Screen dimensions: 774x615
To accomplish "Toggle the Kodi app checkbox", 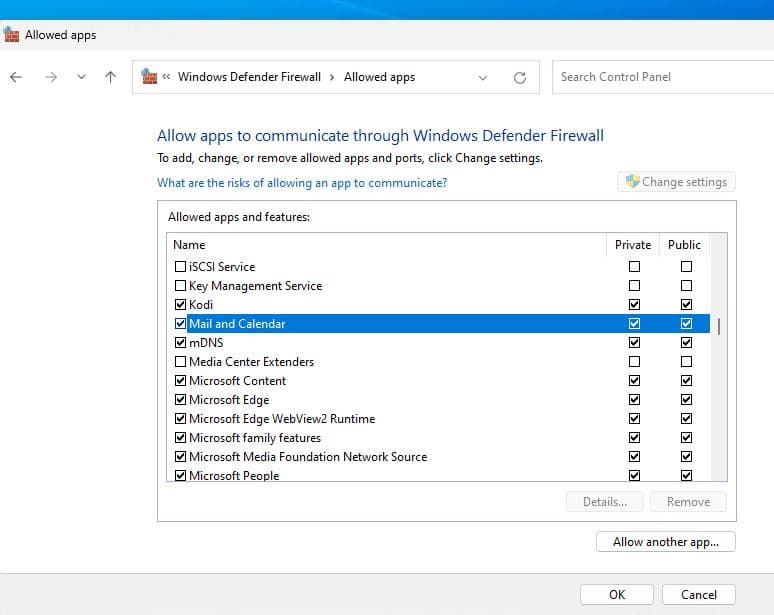I will [181, 305].
